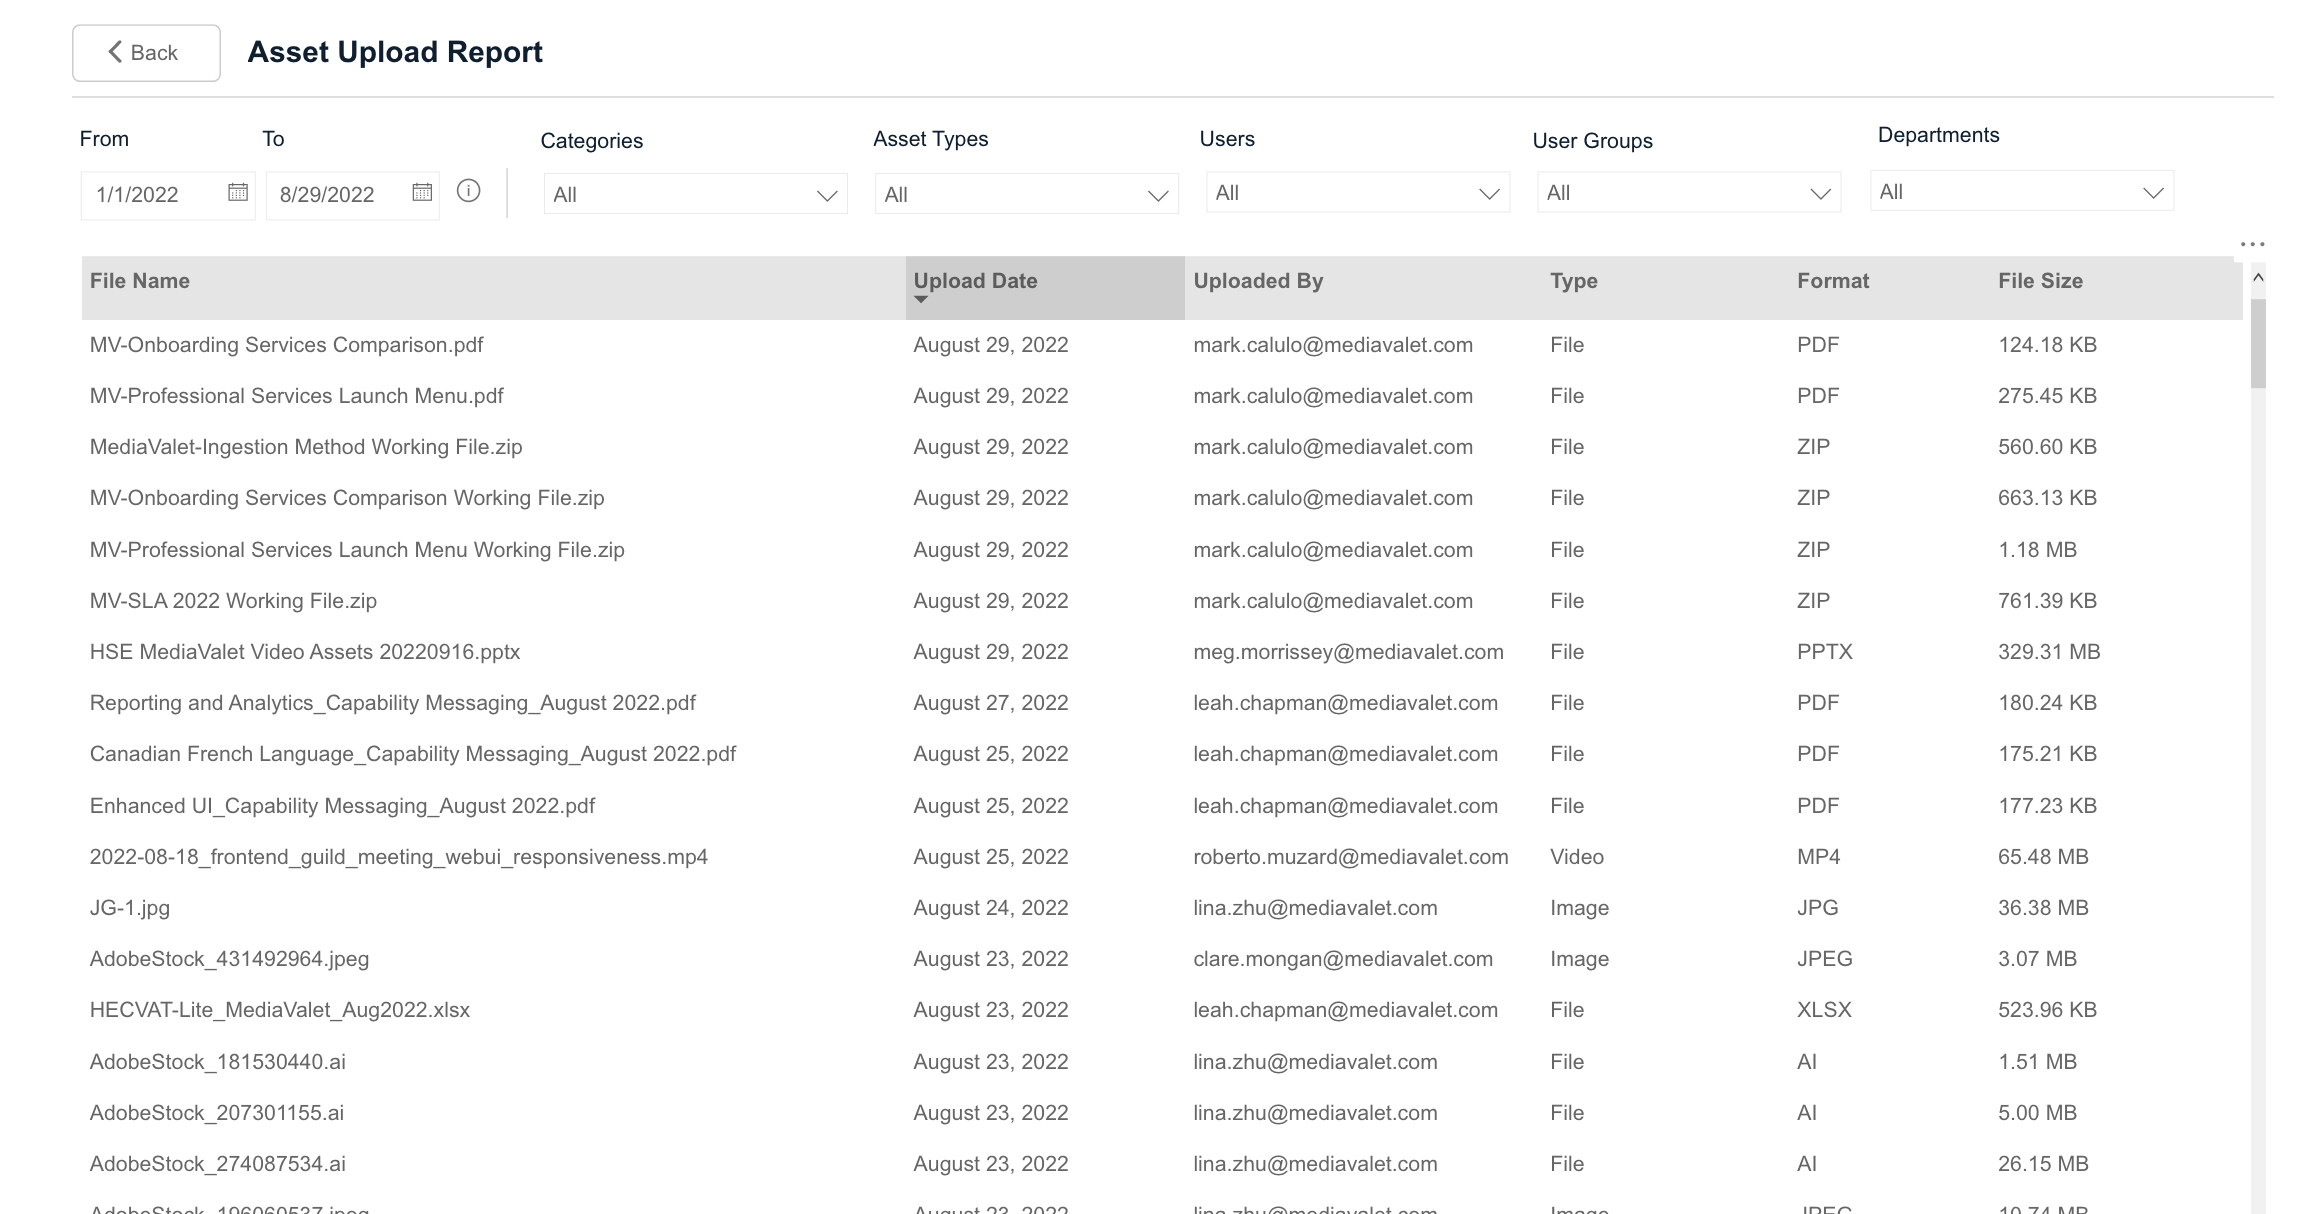This screenshot has width=2314, height=1214.
Task: Select MV-Onboarding Services Comparison.pdf row
Action: [1162, 345]
